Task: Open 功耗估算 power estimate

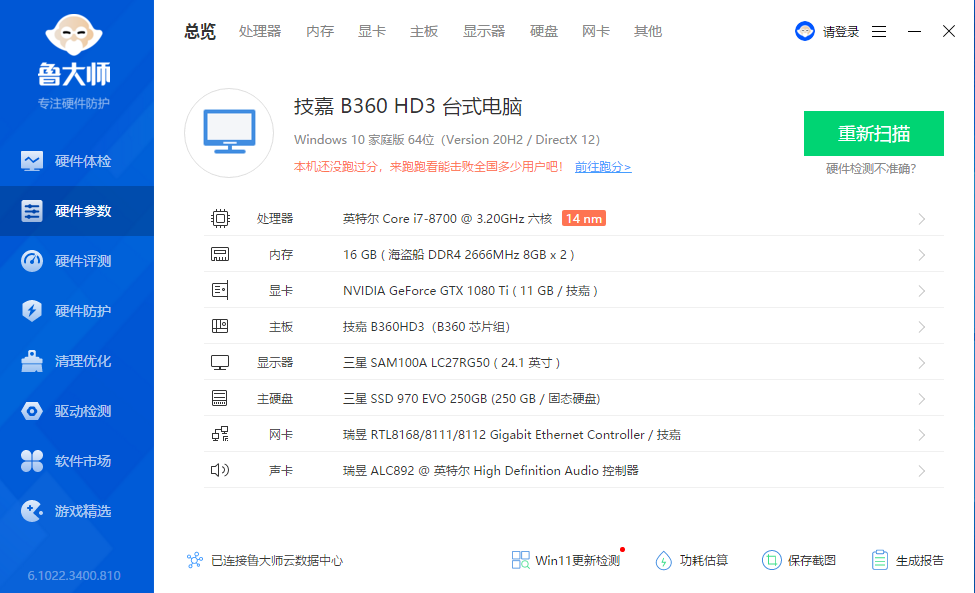Action: (691, 560)
